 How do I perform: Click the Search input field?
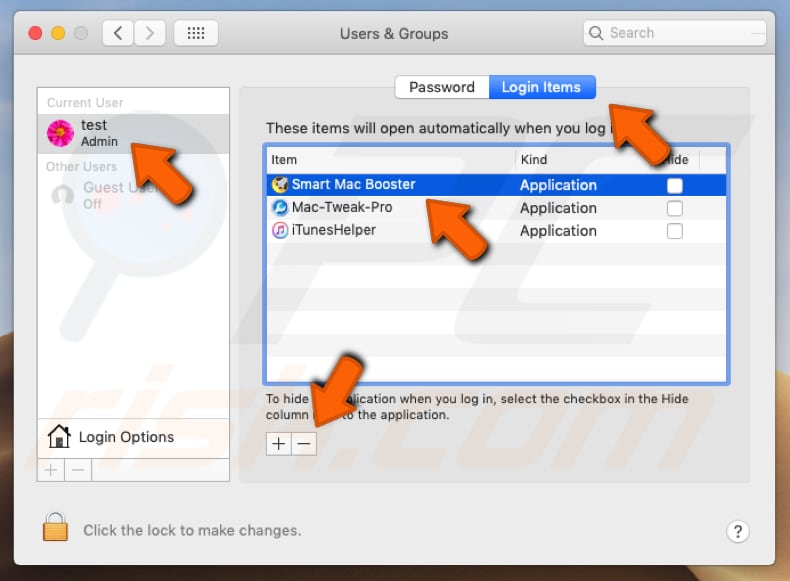[x=675, y=33]
